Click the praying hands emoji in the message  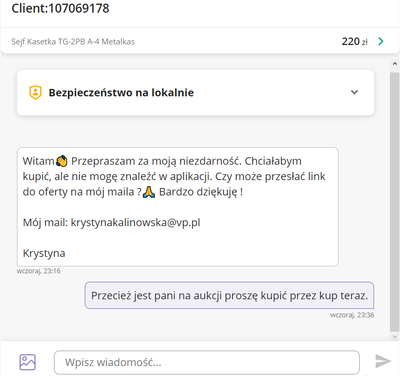(149, 192)
